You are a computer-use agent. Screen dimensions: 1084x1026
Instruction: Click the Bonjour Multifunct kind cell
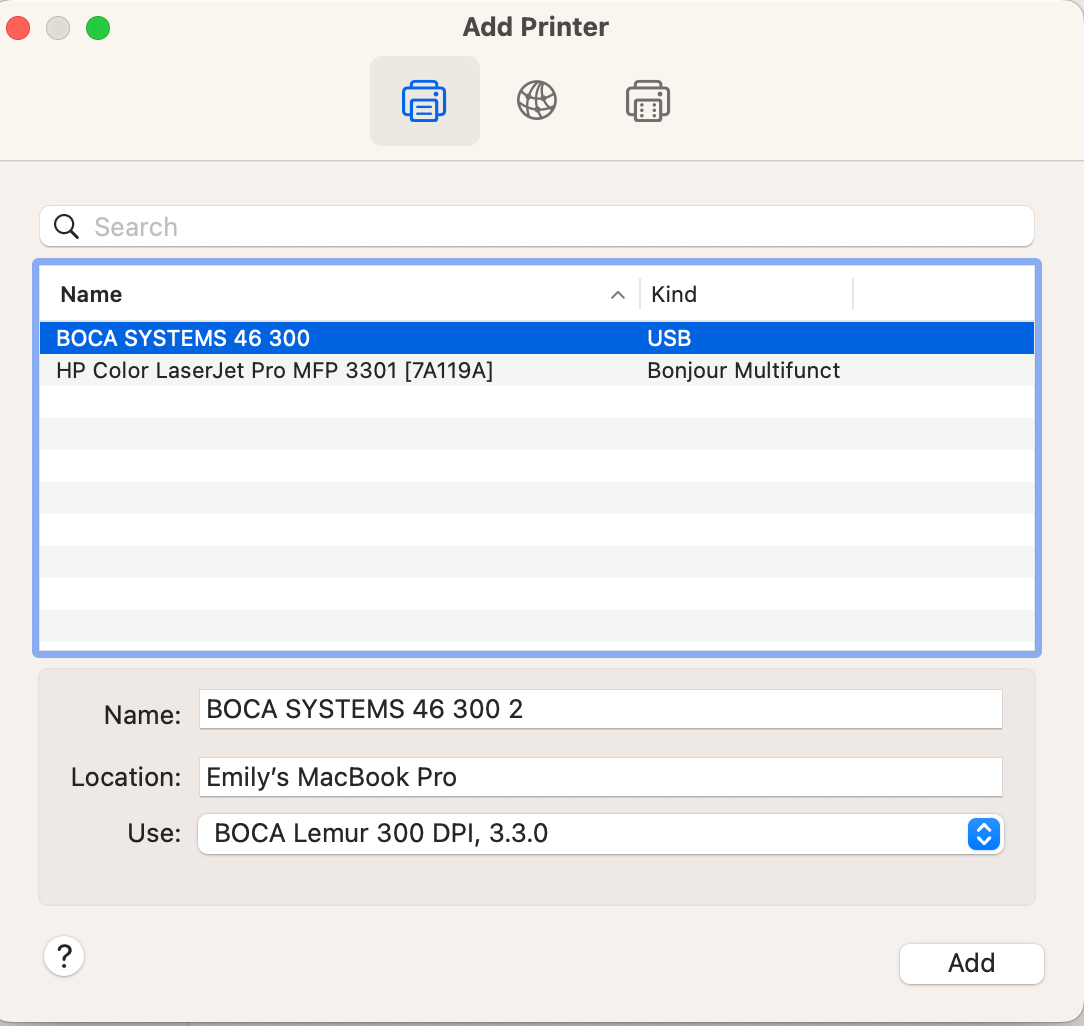(743, 371)
